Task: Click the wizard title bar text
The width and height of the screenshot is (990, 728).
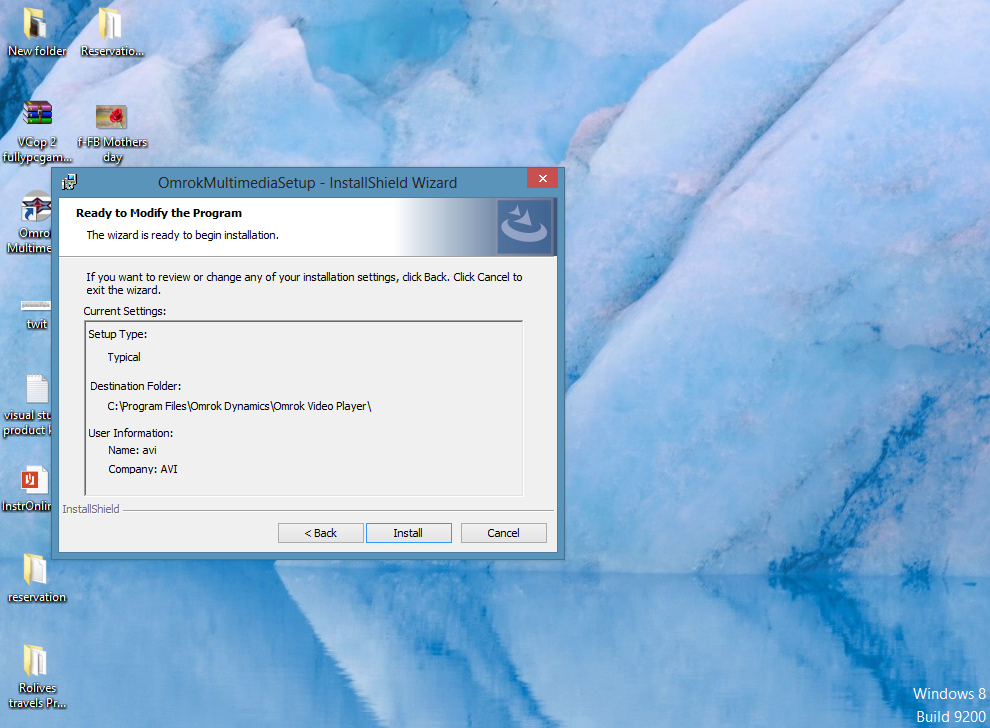Action: click(307, 183)
